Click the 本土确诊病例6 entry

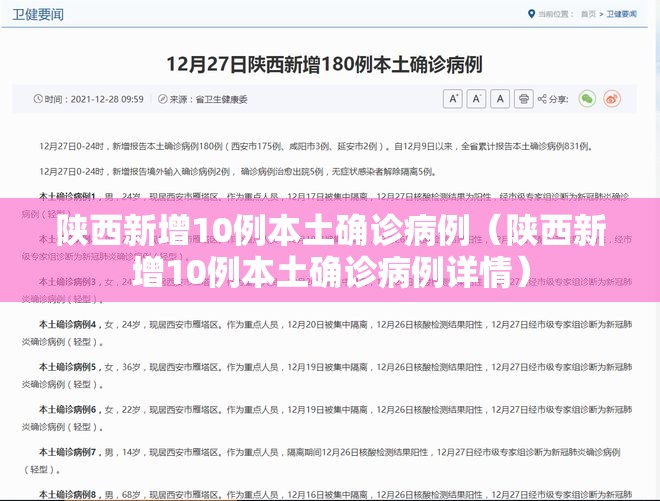pyautogui.click(x=327, y=418)
